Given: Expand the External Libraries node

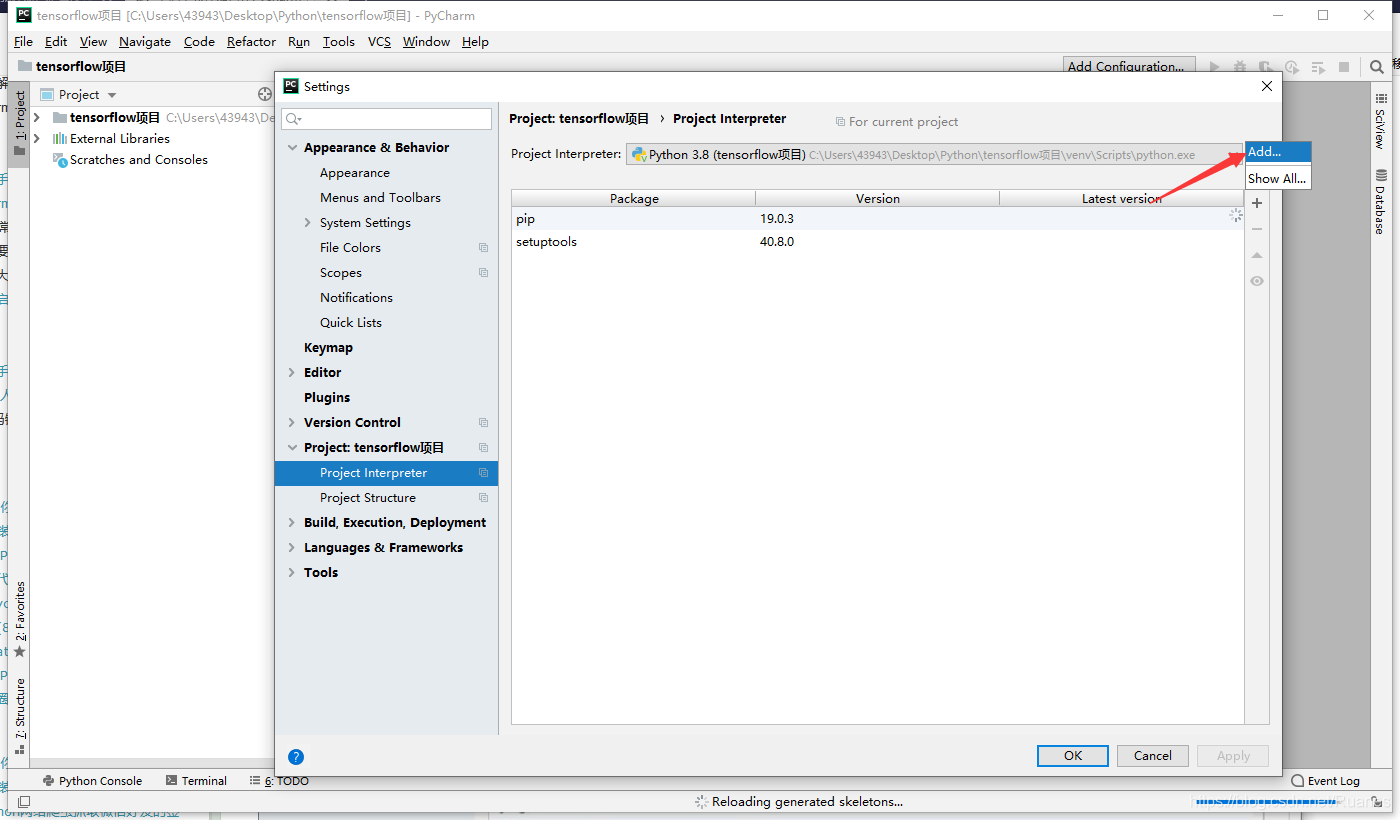Looking at the screenshot, I should point(37,139).
